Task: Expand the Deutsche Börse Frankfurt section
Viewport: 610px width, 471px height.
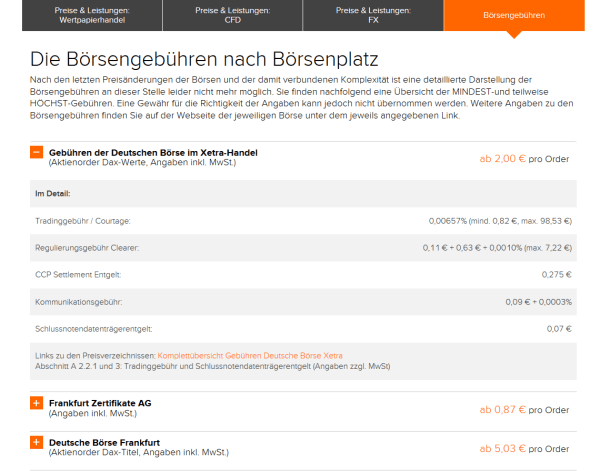Action: [37, 442]
